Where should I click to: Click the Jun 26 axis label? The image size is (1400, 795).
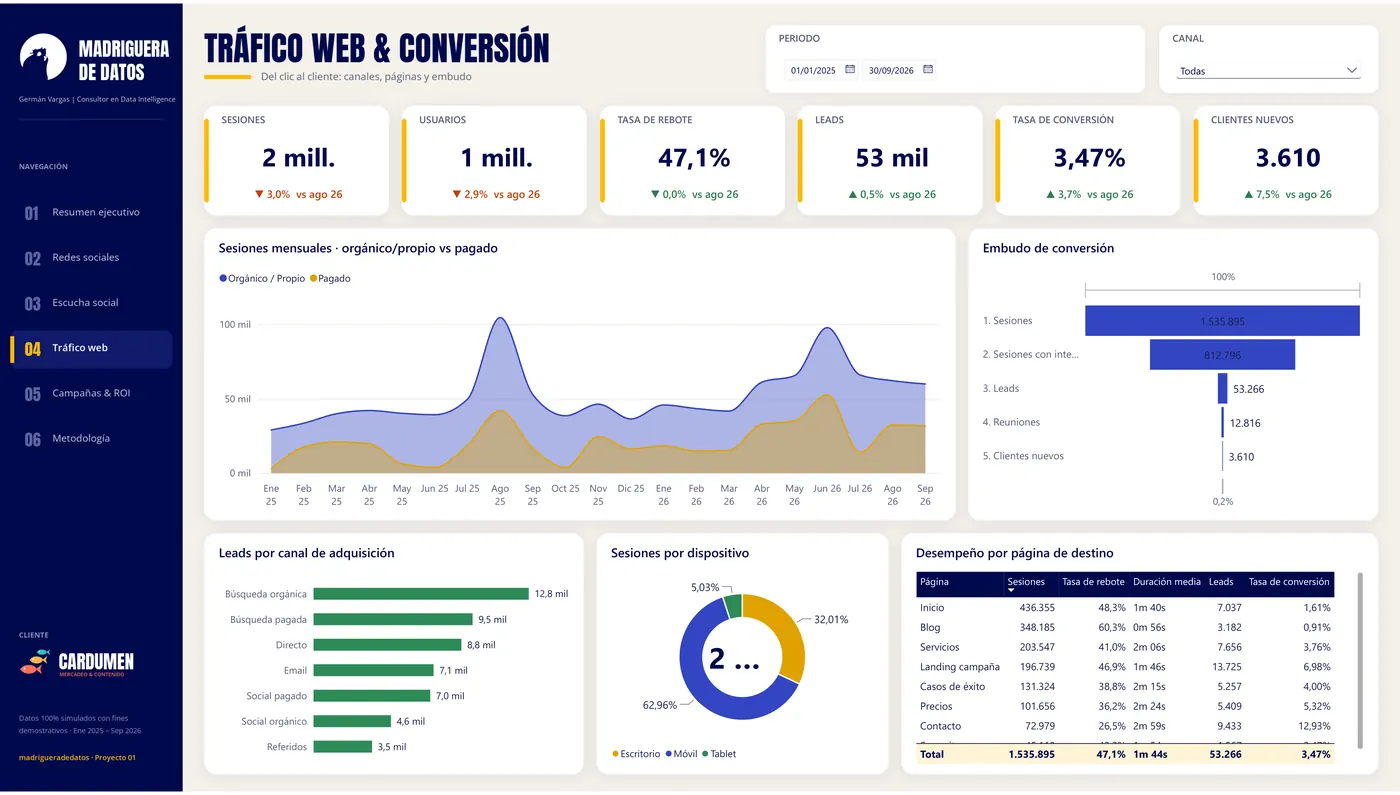(x=827, y=489)
